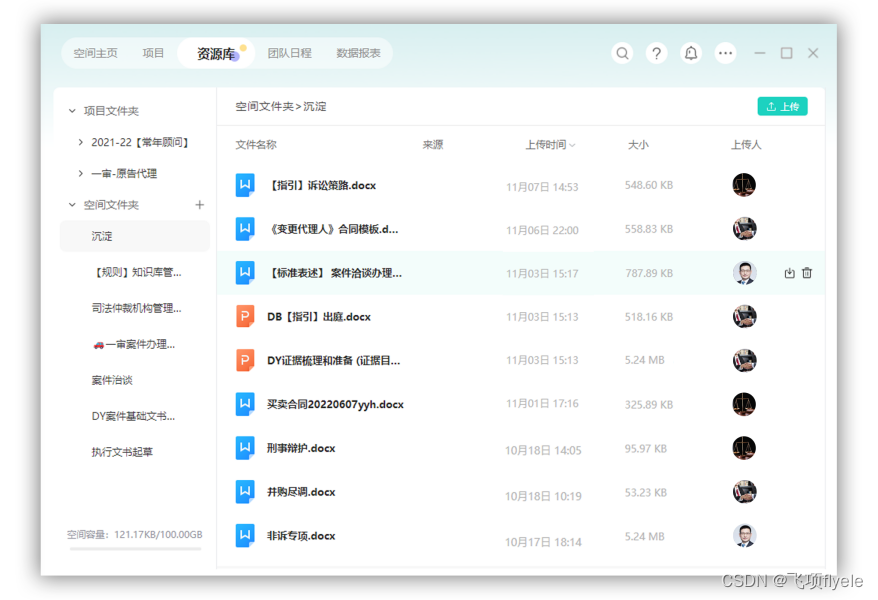Click uploader avatar for 非诉专项.docx
The width and height of the screenshot is (878, 600).
pos(744,536)
